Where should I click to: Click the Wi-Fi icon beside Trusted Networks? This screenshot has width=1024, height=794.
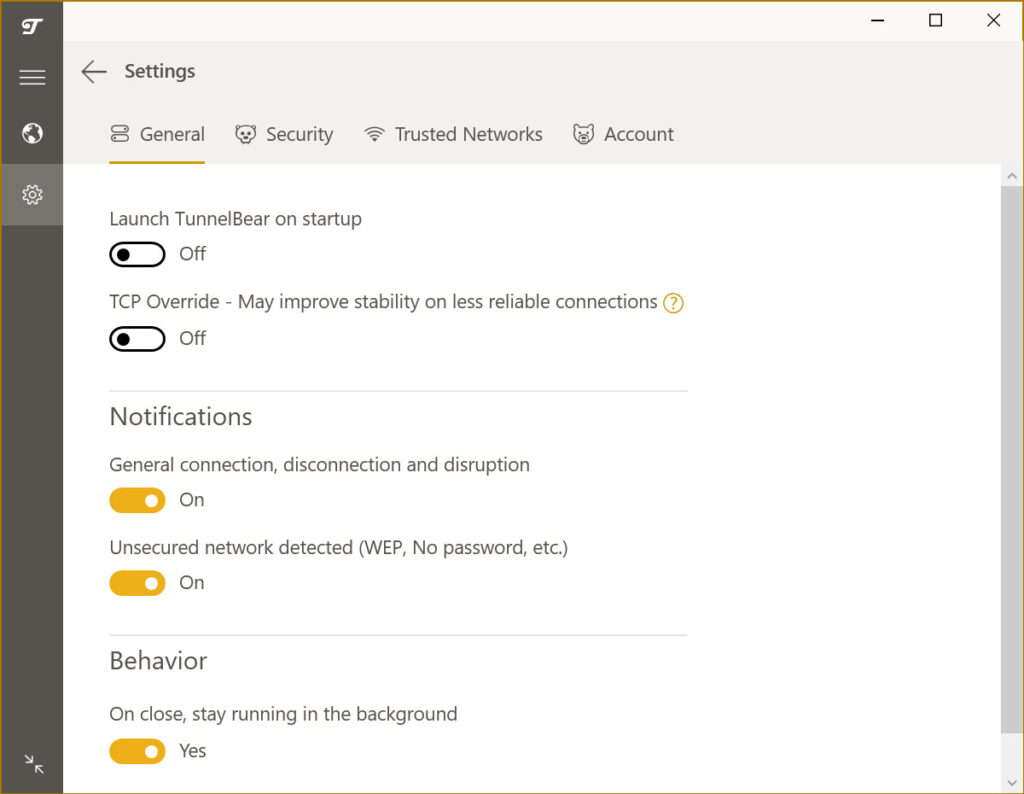(374, 135)
